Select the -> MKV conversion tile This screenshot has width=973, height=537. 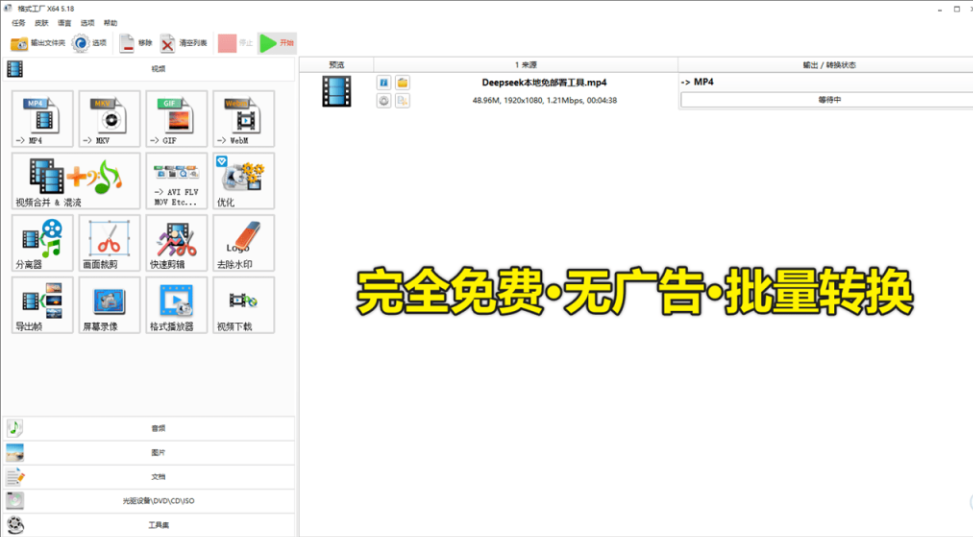pos(109,119)
